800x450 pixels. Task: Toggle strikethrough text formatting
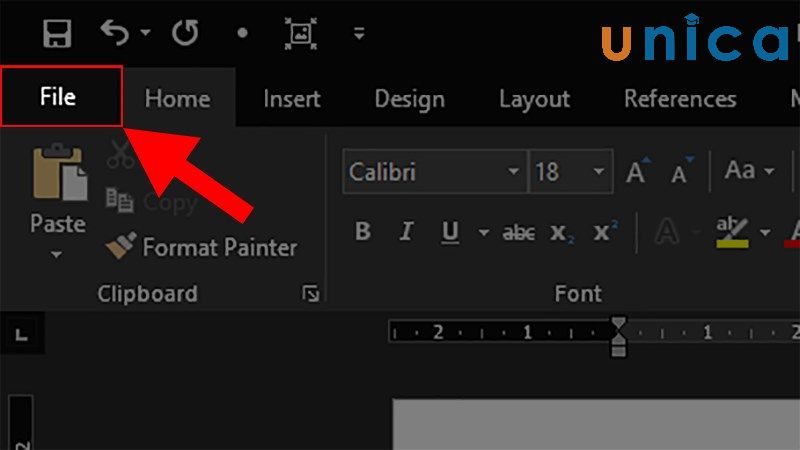(518, 233)
